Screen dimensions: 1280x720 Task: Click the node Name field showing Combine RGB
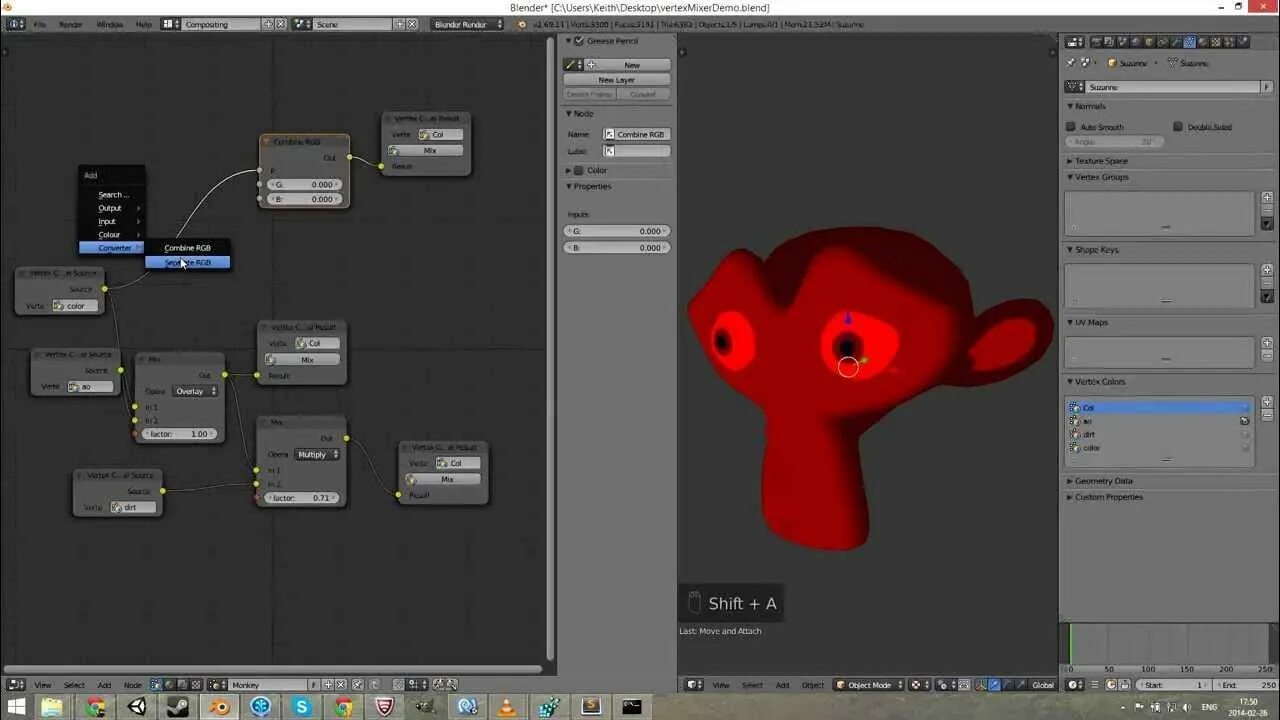coord(637,134)
